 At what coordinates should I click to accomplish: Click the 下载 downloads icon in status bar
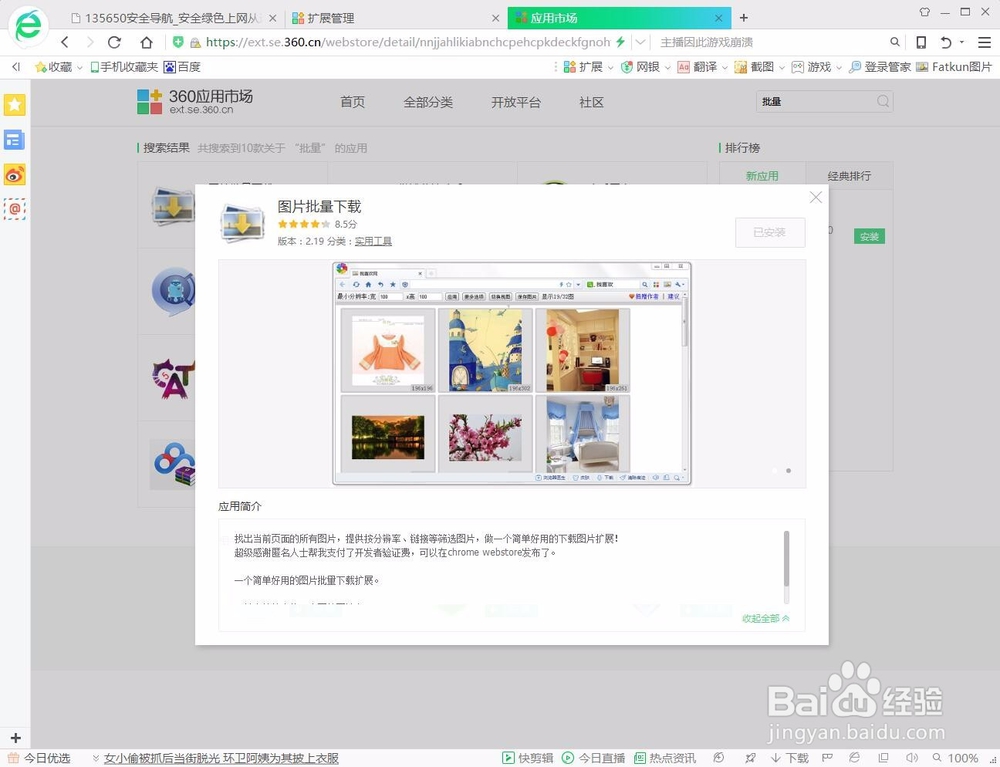coord(789,758)
